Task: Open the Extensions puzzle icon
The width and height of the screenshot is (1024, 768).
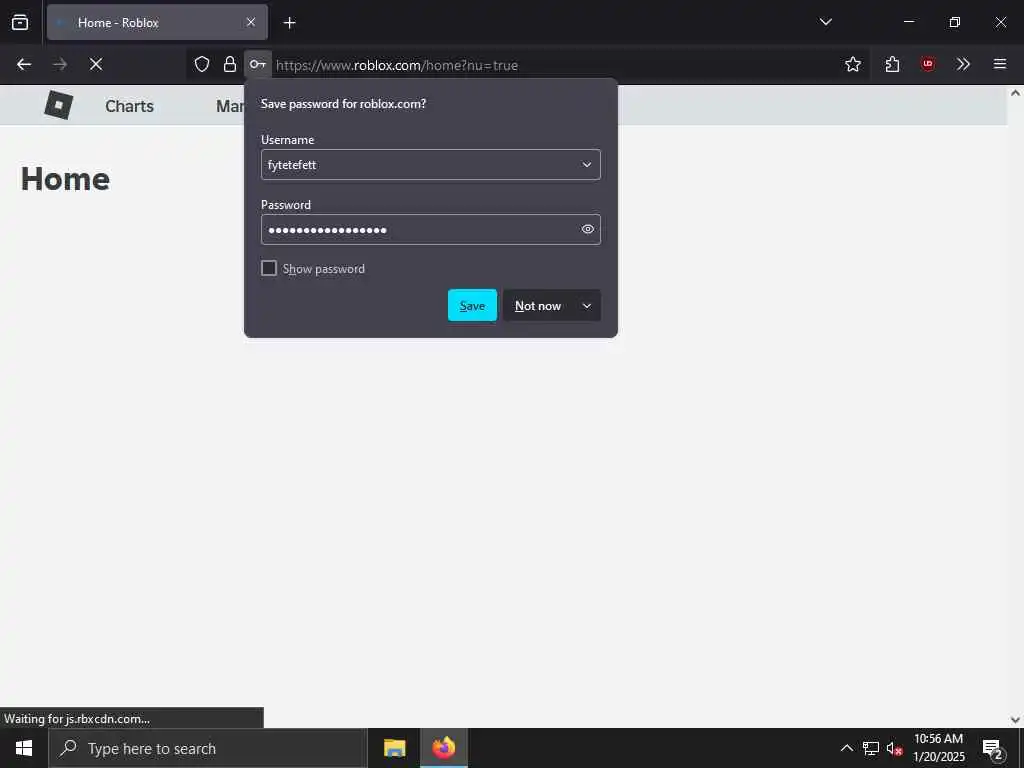Action: (892, 64)
